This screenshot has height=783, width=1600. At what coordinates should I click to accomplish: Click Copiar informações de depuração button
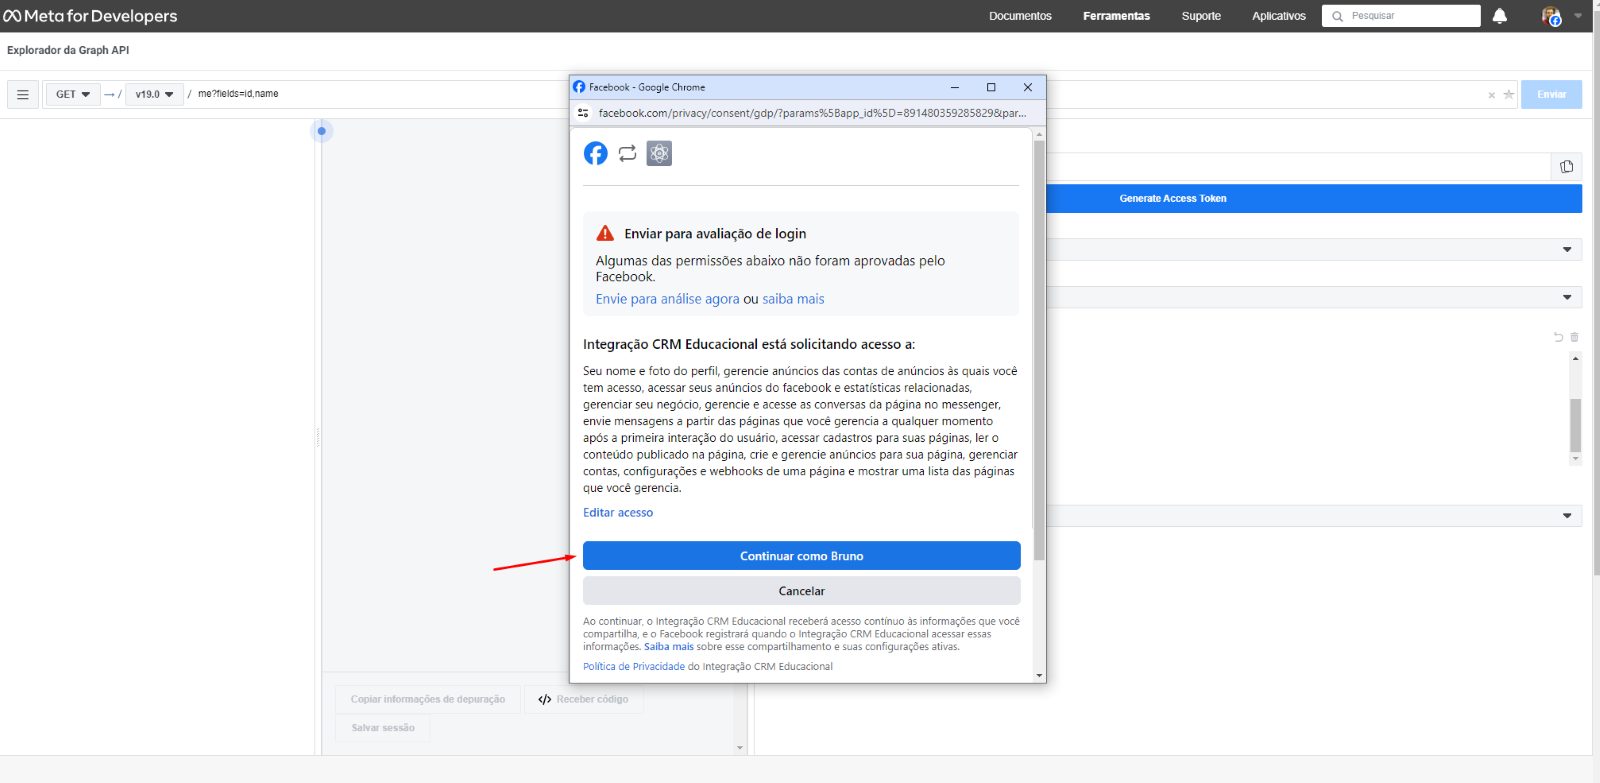[428, 699]
